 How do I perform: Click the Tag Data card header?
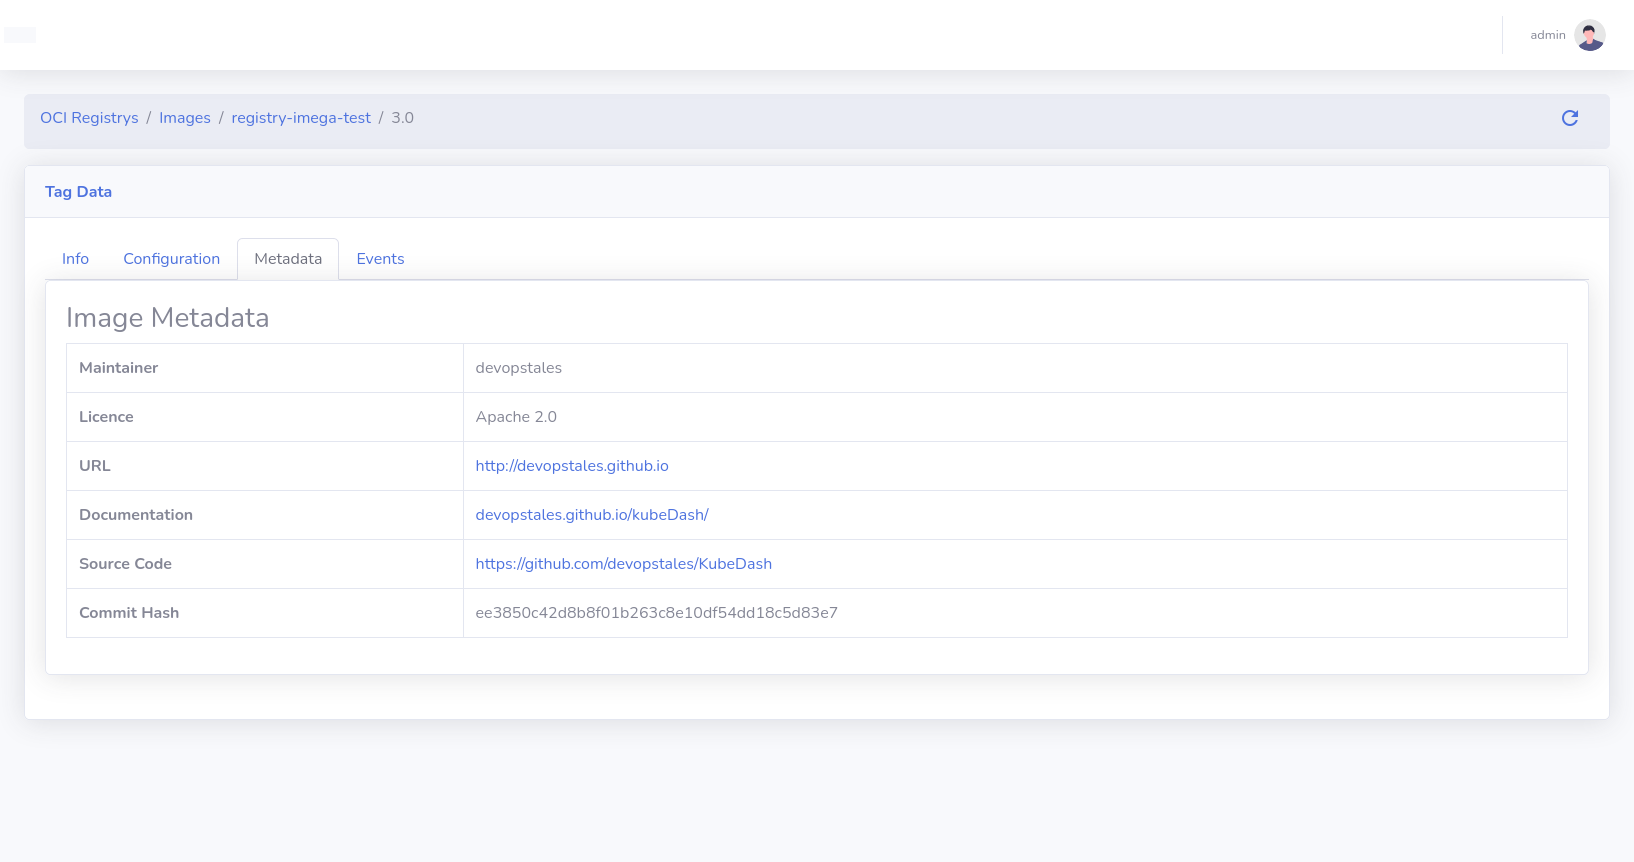click(x=78, y=192)
